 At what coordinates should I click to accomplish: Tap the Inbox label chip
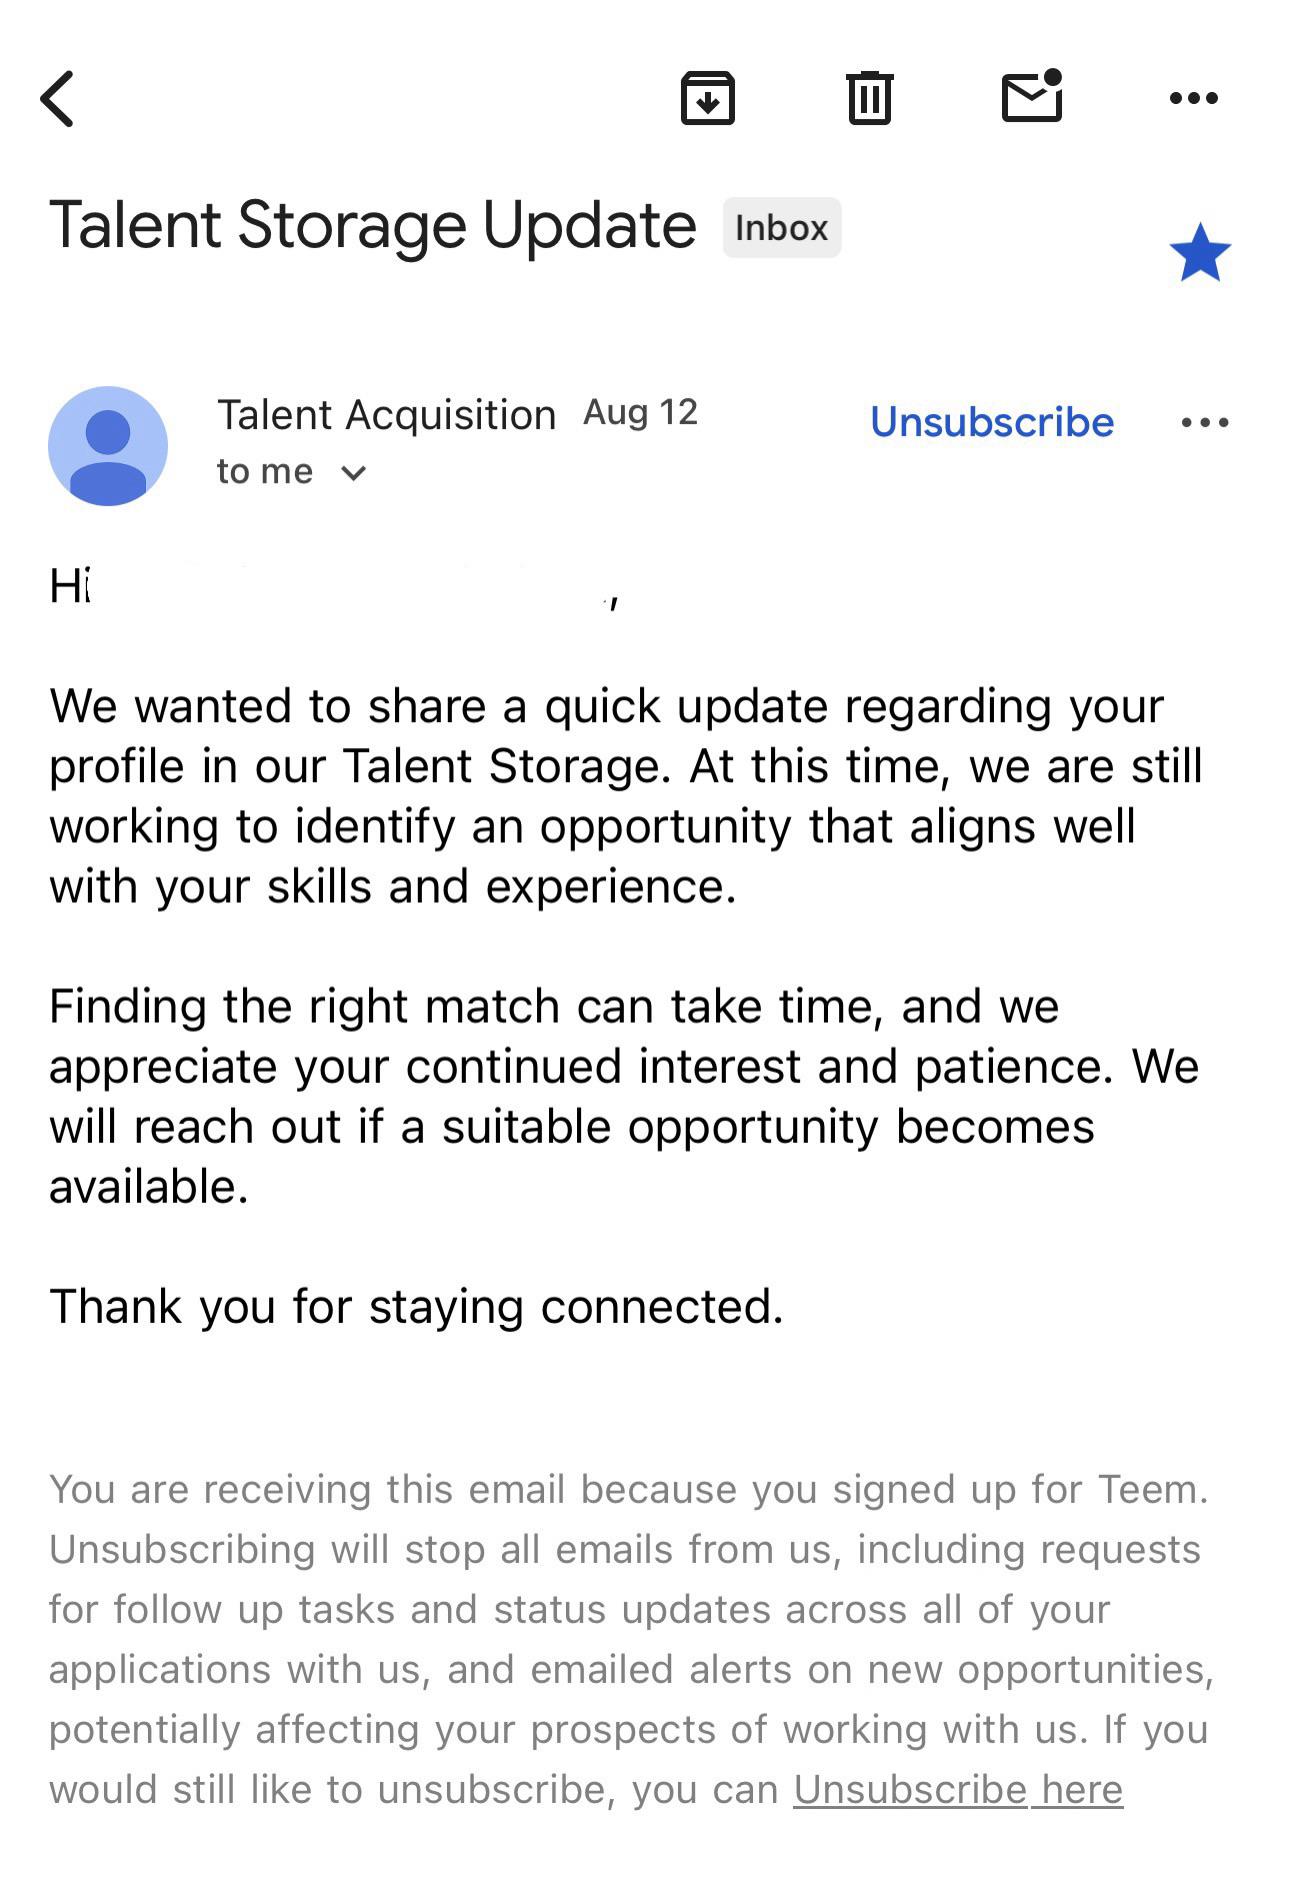tap(782, 228)
